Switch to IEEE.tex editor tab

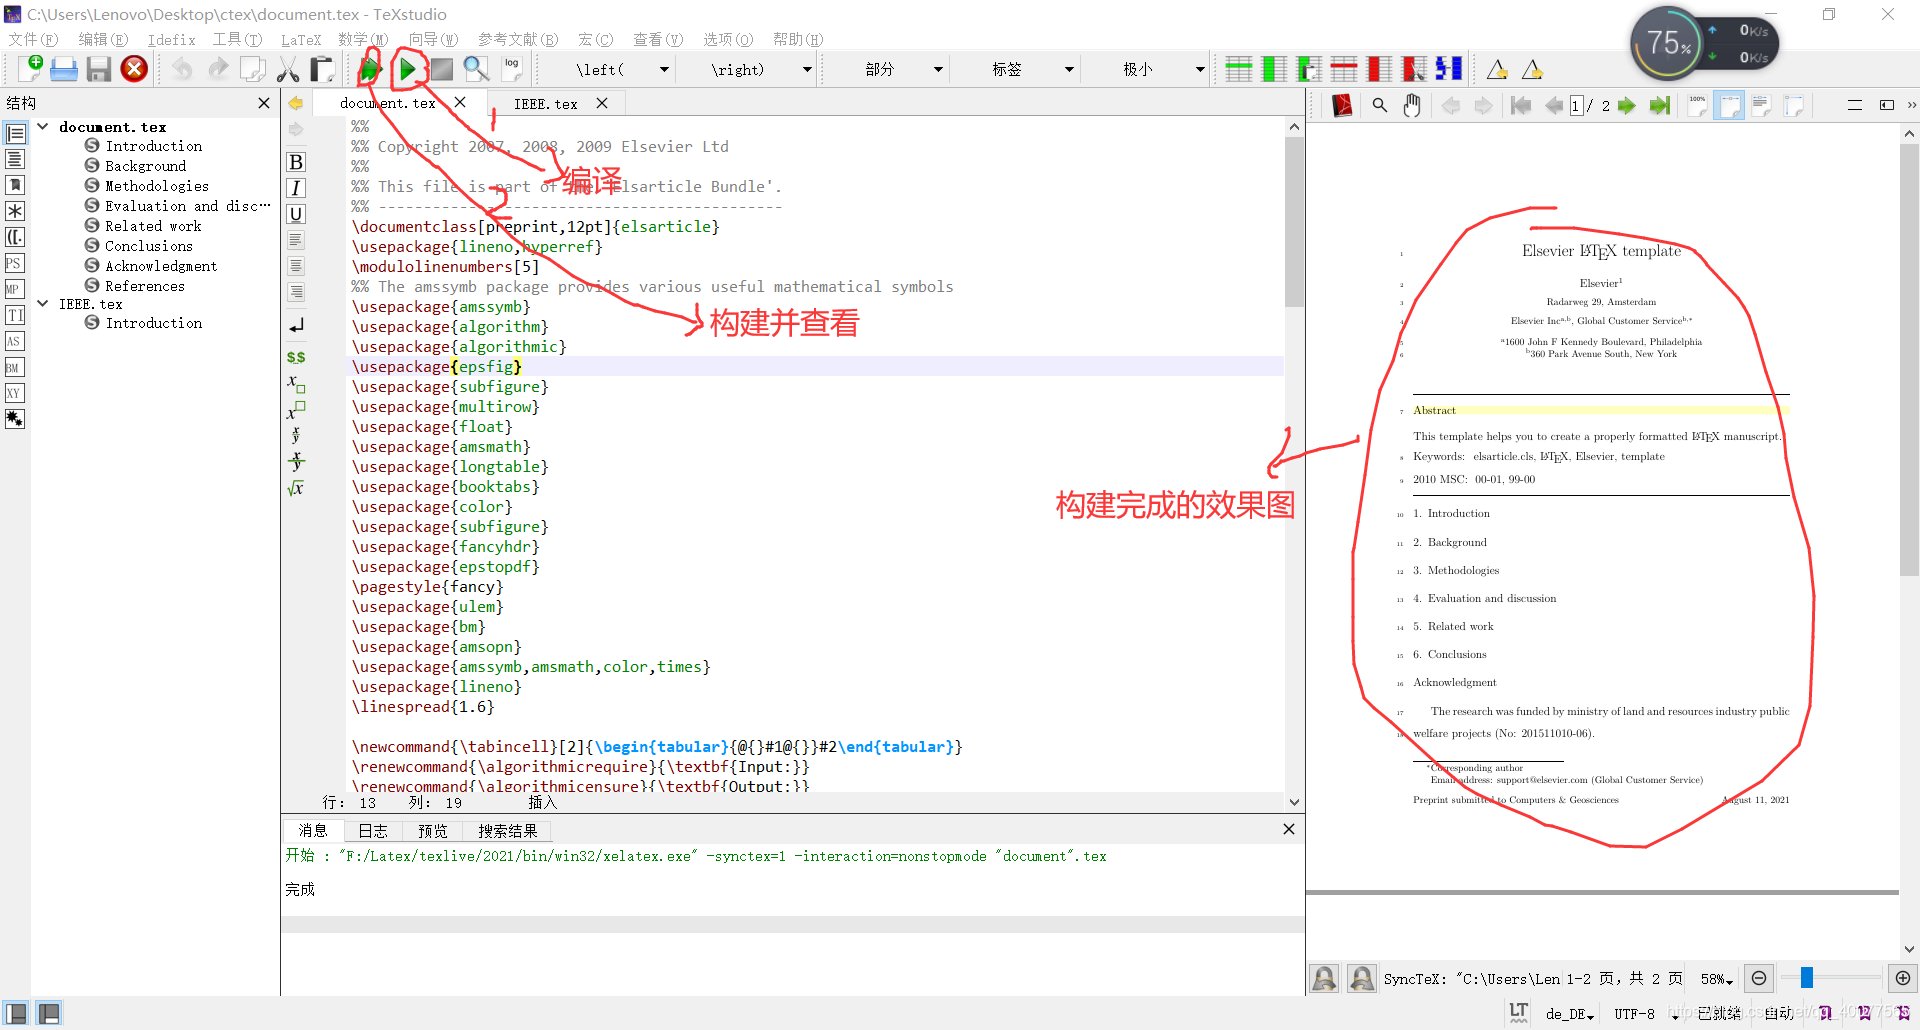[546, 103]
